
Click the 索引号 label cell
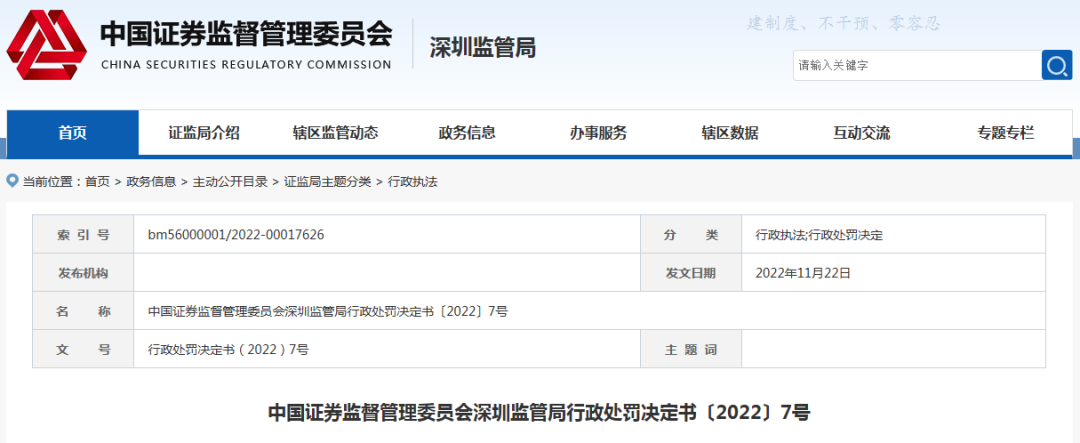(x=83, y=235)
